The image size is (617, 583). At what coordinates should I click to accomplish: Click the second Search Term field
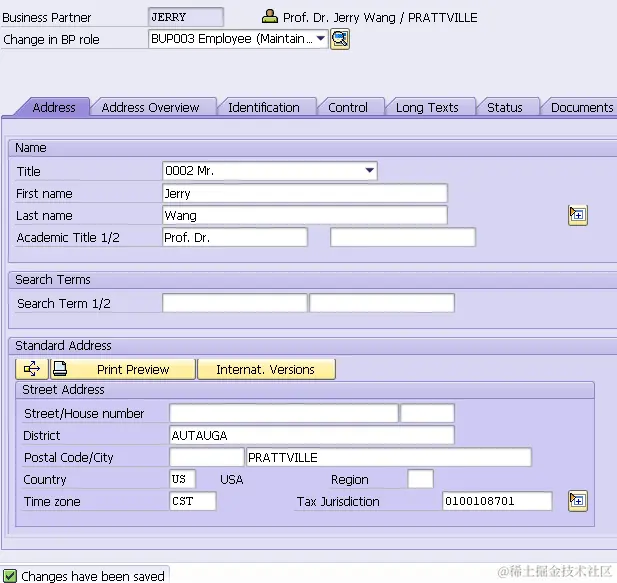(x=382, y=303)
